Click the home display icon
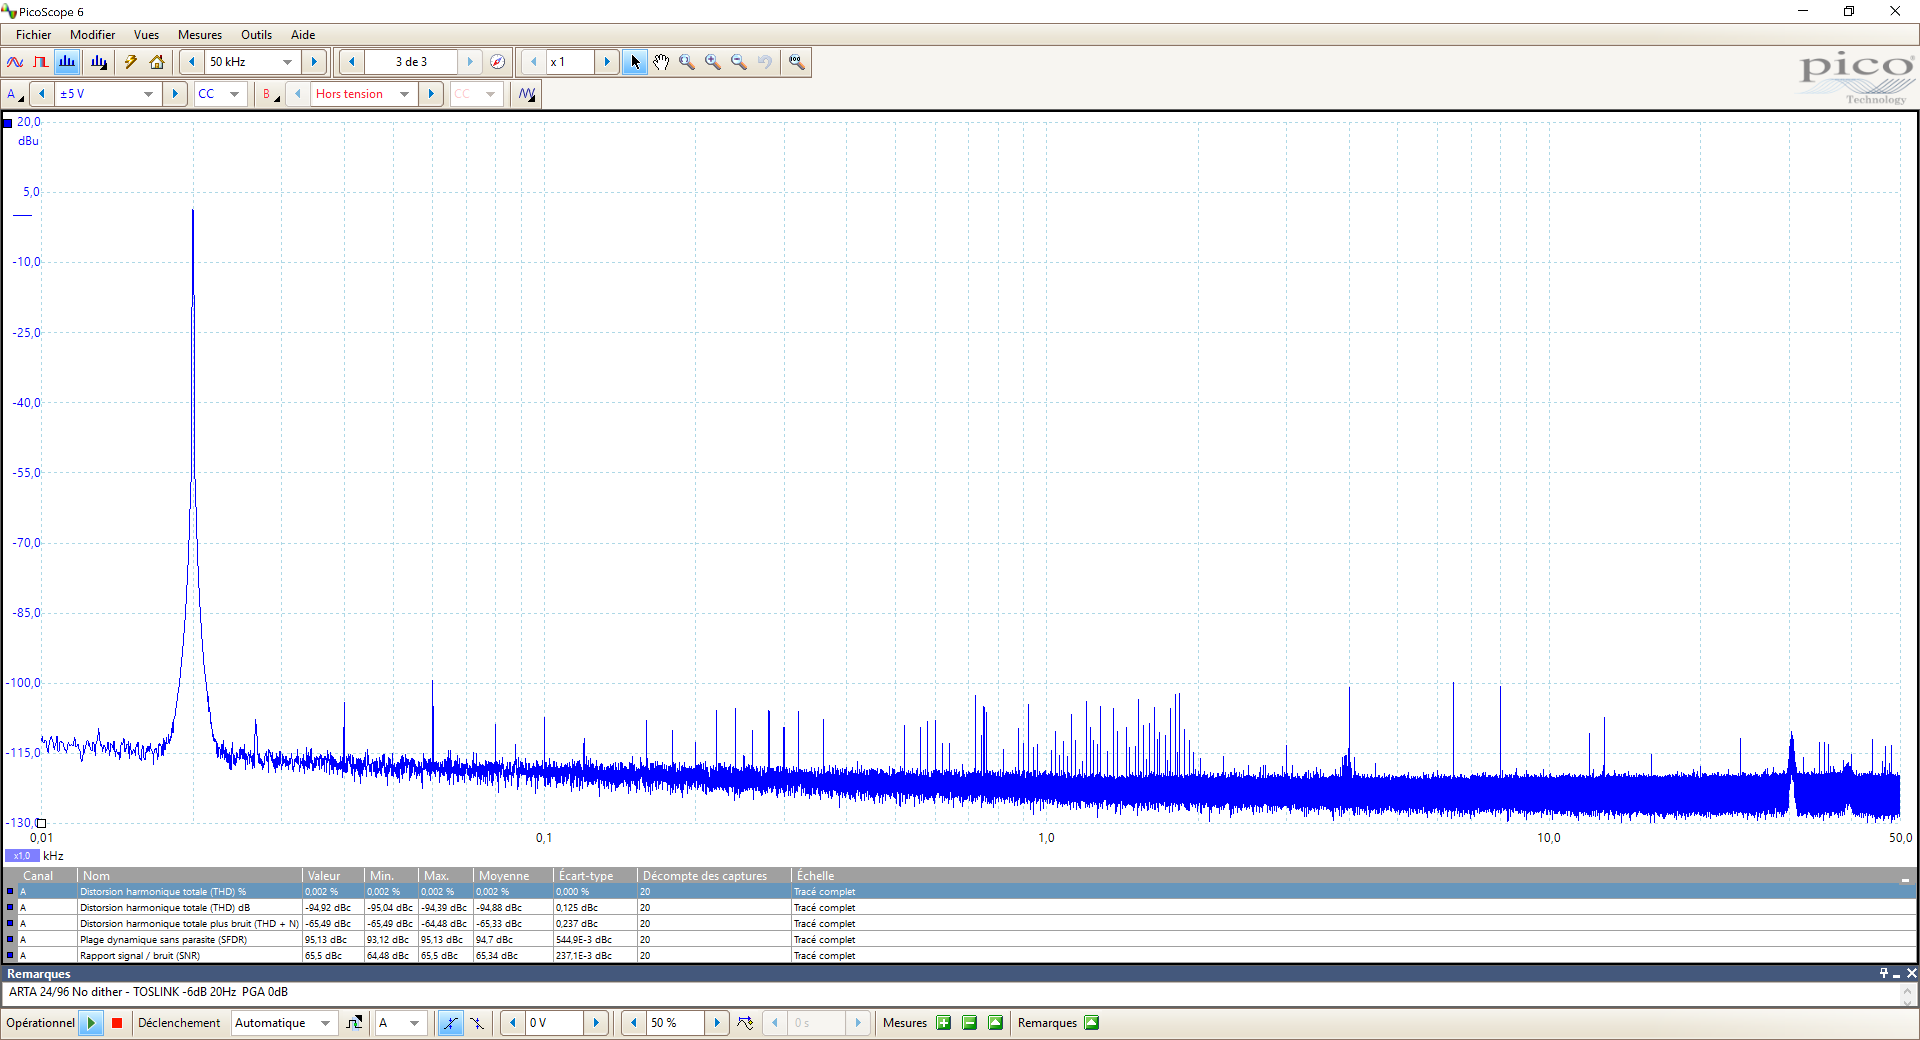The width and height of the screenshot is (1920, 1040). point(157,62)
